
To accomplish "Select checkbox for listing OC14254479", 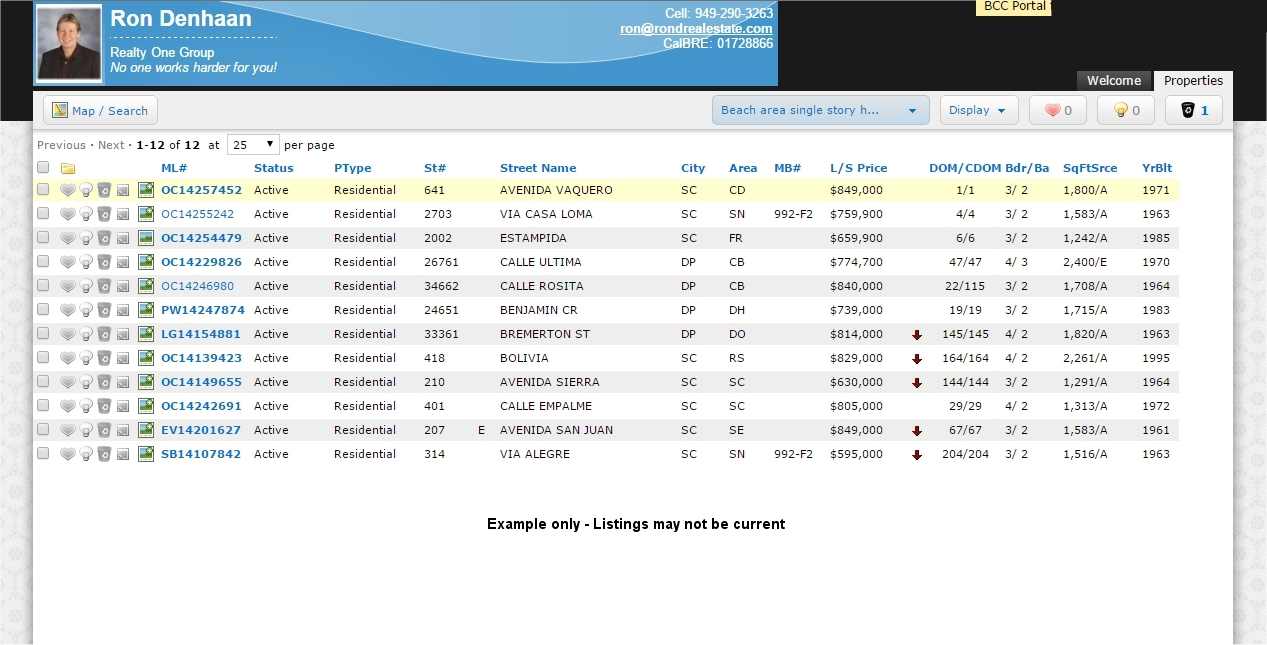I will point(43,237).
